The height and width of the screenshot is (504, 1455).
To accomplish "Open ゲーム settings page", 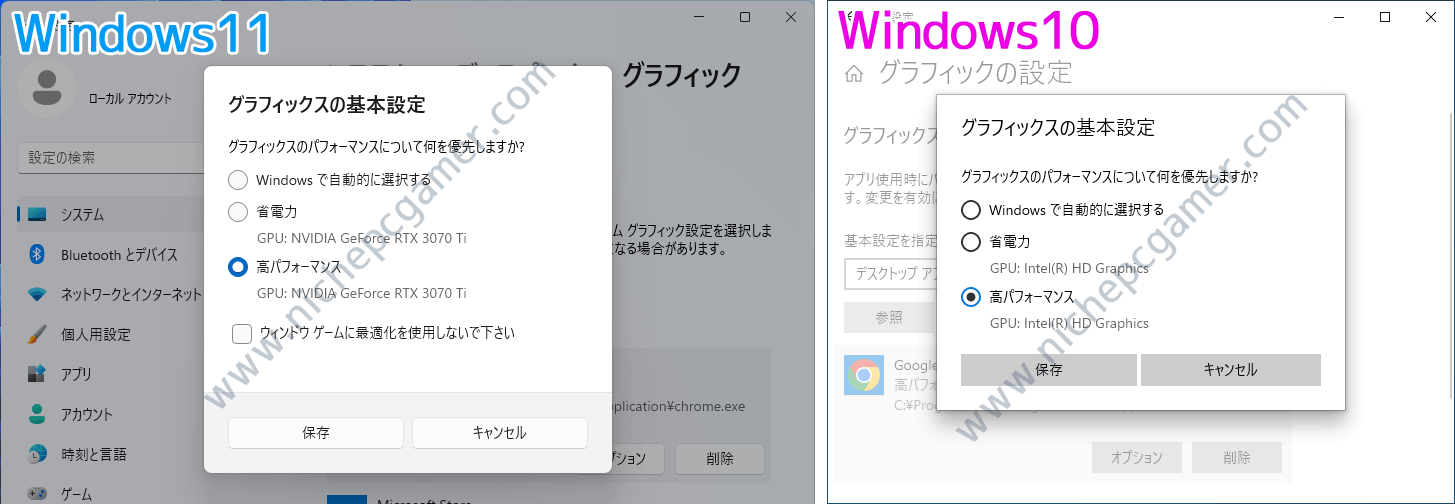I will 110,493.
